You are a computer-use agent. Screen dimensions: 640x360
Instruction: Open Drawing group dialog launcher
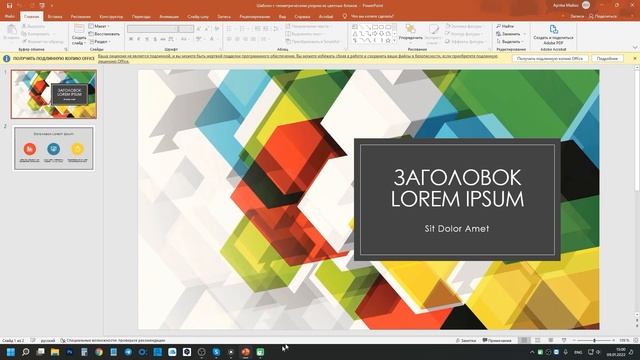489,49
